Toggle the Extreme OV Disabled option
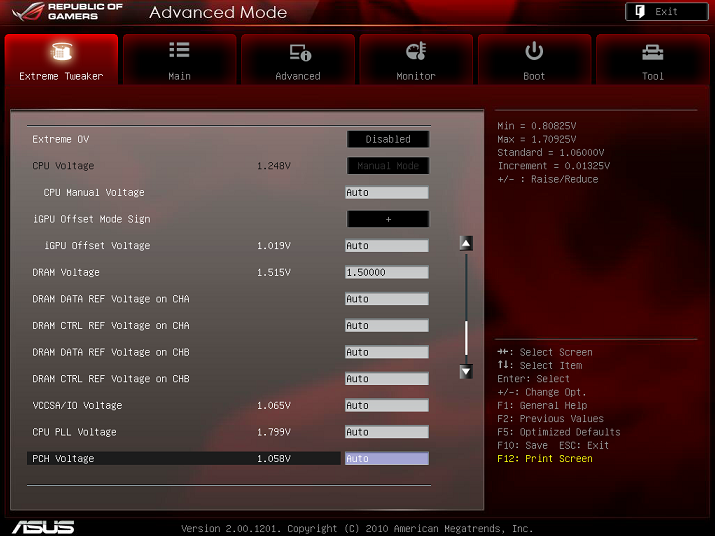Screen dimensions: 715x536 coord(388,139)
